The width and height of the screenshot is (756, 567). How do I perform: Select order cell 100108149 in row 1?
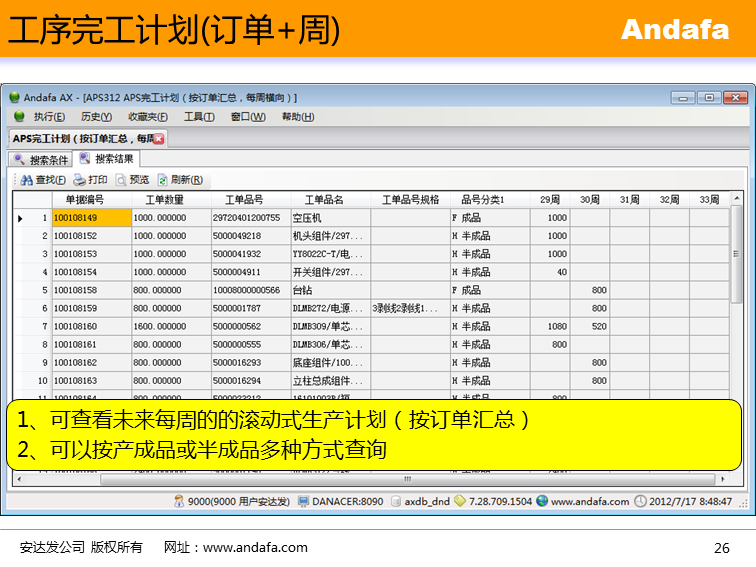[x=91, y=218]
